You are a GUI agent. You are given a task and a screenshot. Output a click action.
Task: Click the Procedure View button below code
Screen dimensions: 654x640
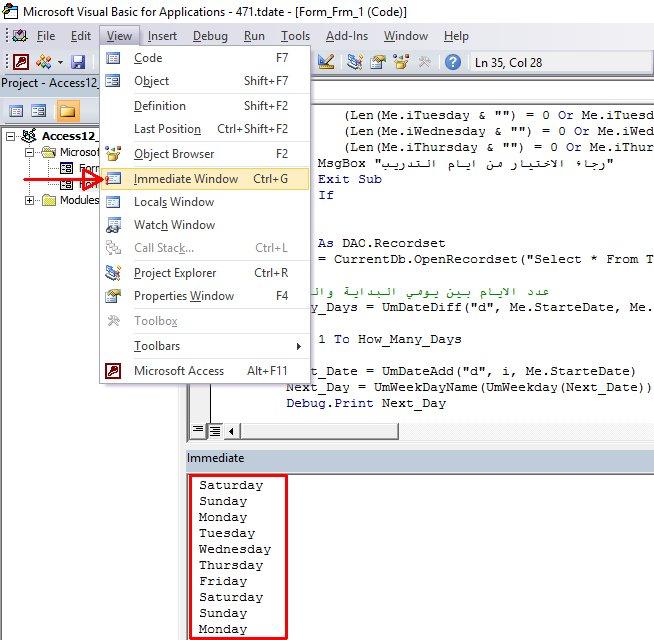(198, 430)
